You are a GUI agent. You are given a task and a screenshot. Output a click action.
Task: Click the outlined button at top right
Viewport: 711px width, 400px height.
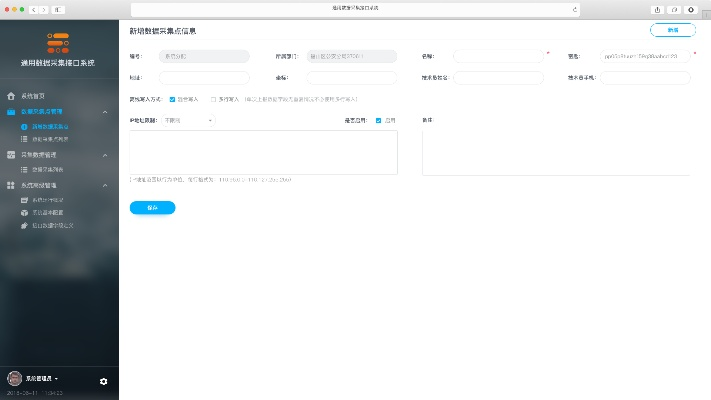(x=672, y=30)
